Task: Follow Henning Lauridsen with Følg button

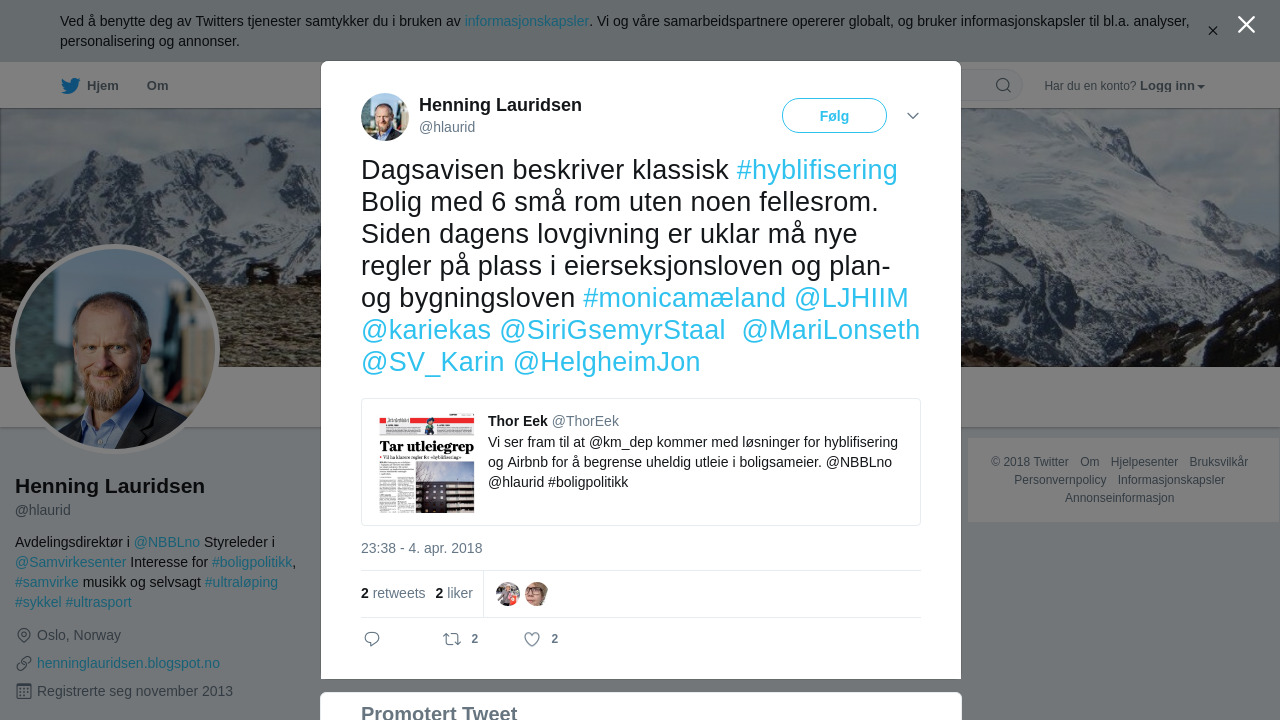Action: tap(834, 116)
